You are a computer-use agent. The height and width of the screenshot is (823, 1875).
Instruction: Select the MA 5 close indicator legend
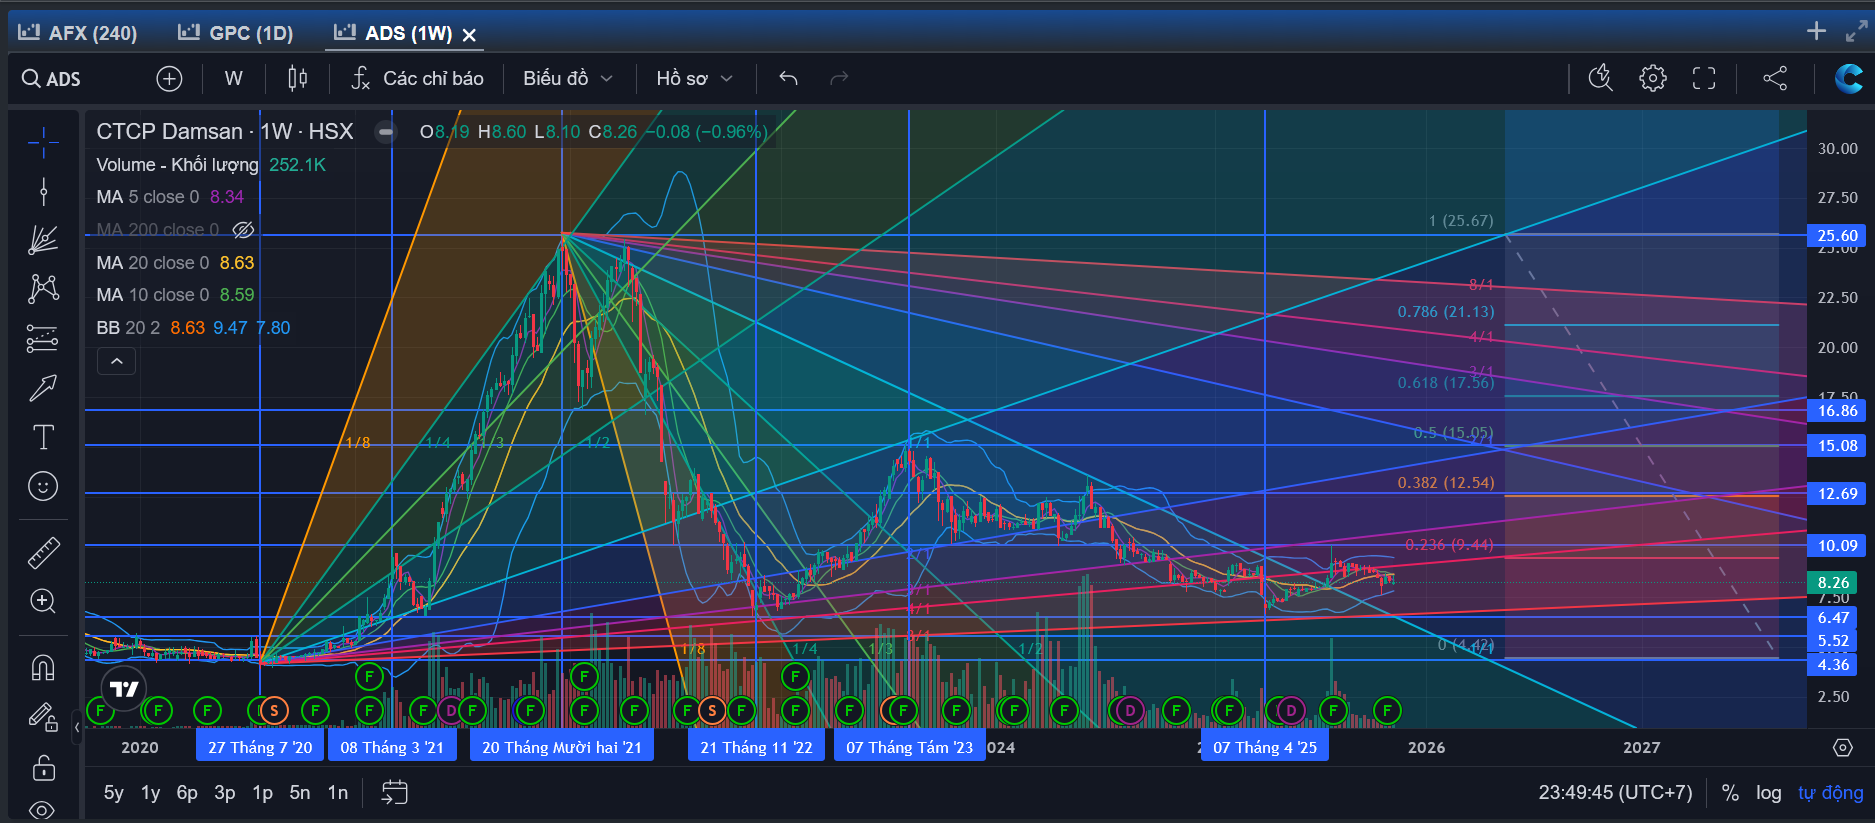point(170,197)
